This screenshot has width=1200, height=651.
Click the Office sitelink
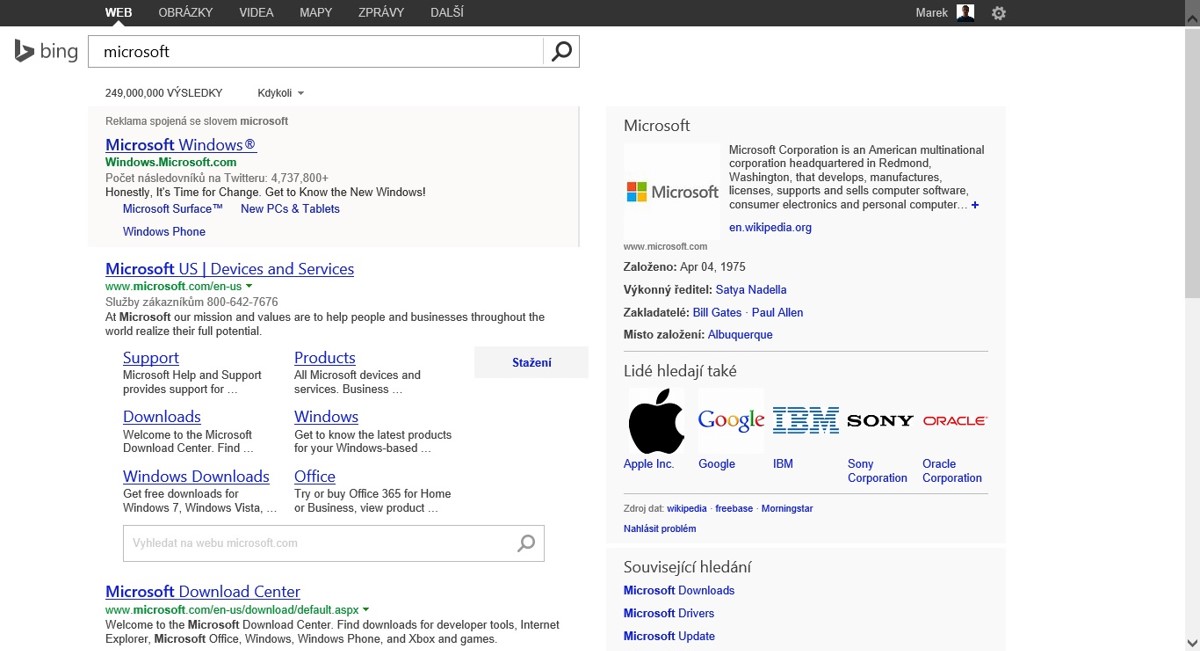point(315,477)
